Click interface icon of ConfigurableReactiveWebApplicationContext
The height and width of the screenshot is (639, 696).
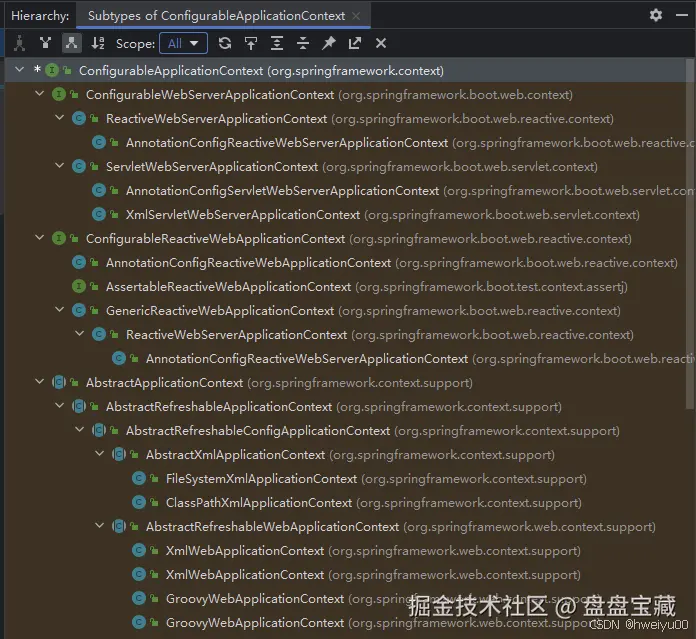59,238
